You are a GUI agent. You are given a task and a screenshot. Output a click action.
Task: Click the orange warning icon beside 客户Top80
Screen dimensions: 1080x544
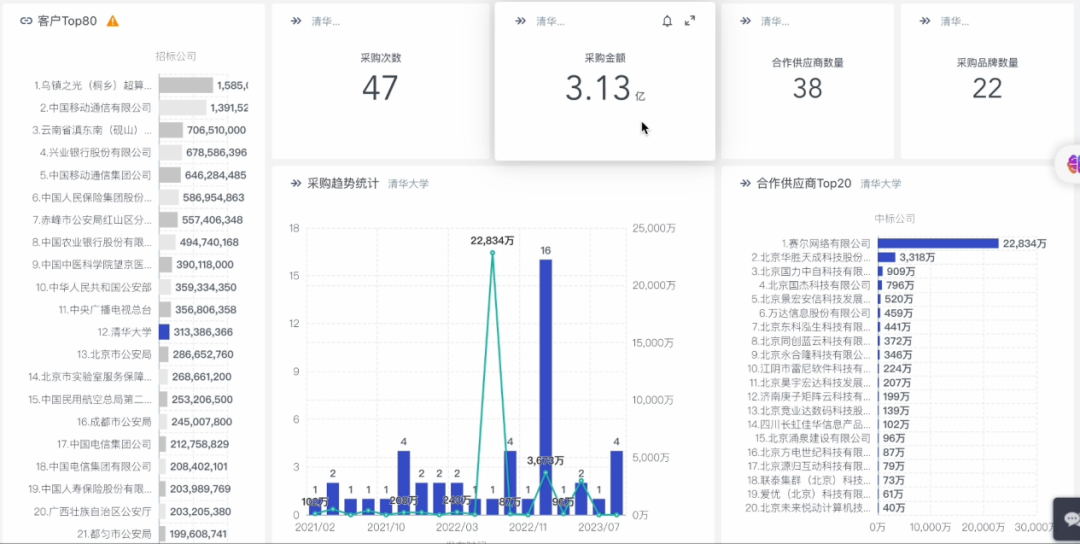coord(113,21)
